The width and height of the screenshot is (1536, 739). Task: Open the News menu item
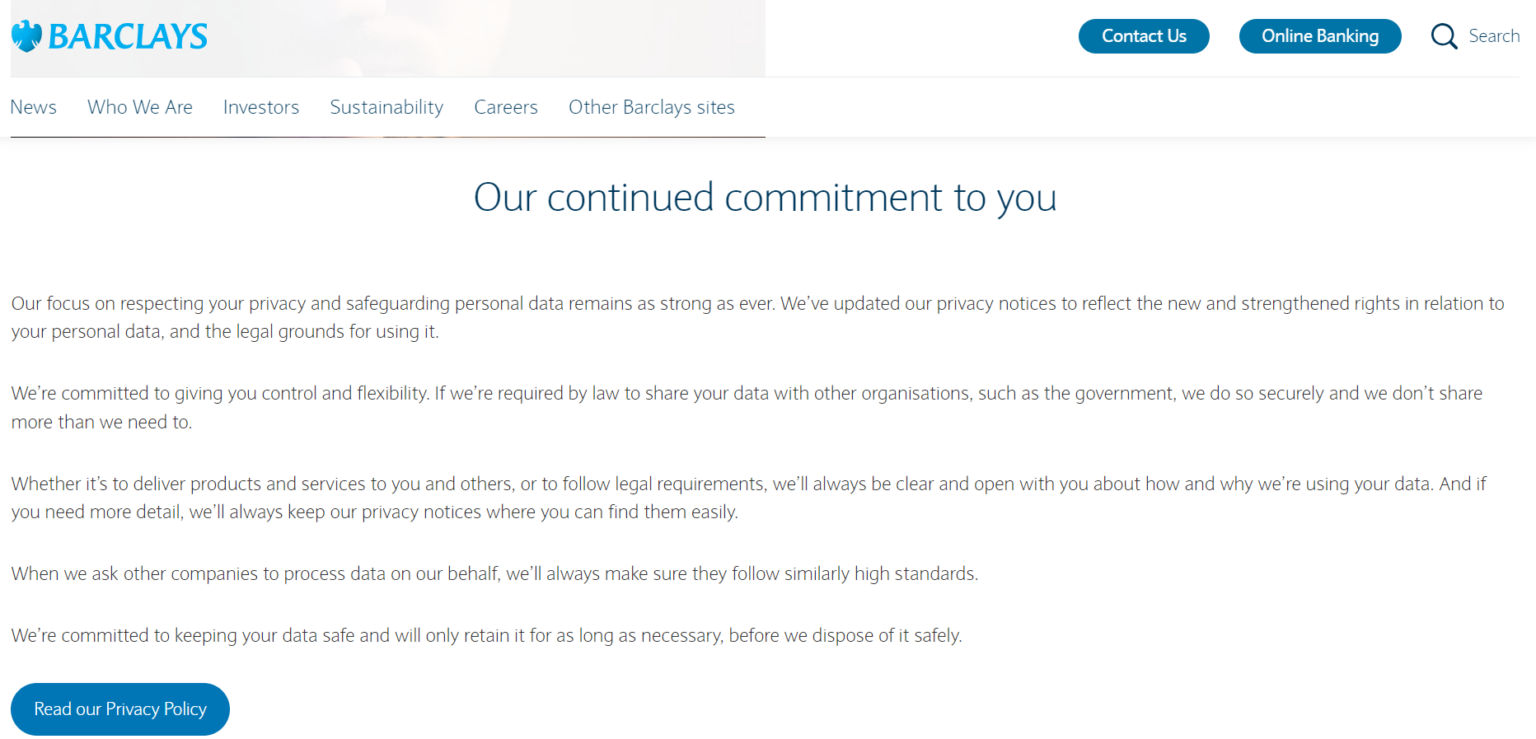[33, 107]
